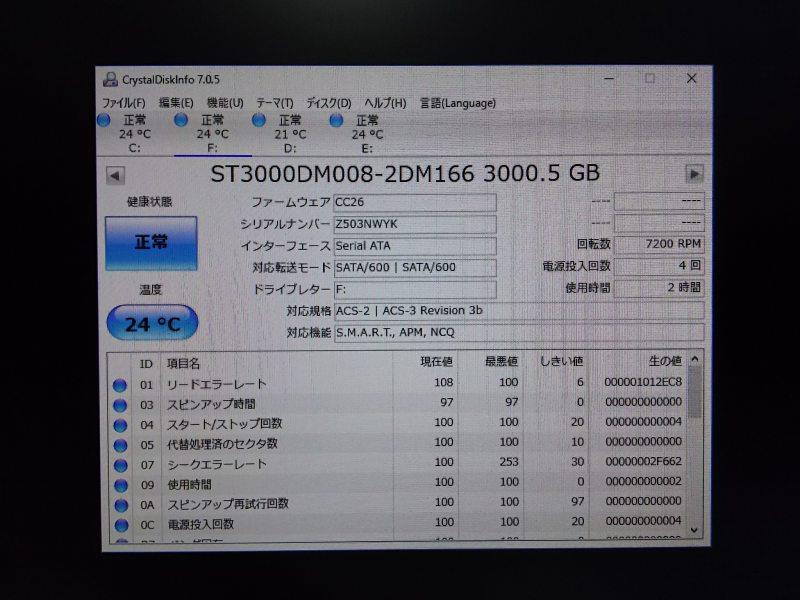Select the シークエラーレート attribute row

pos(398,463)
